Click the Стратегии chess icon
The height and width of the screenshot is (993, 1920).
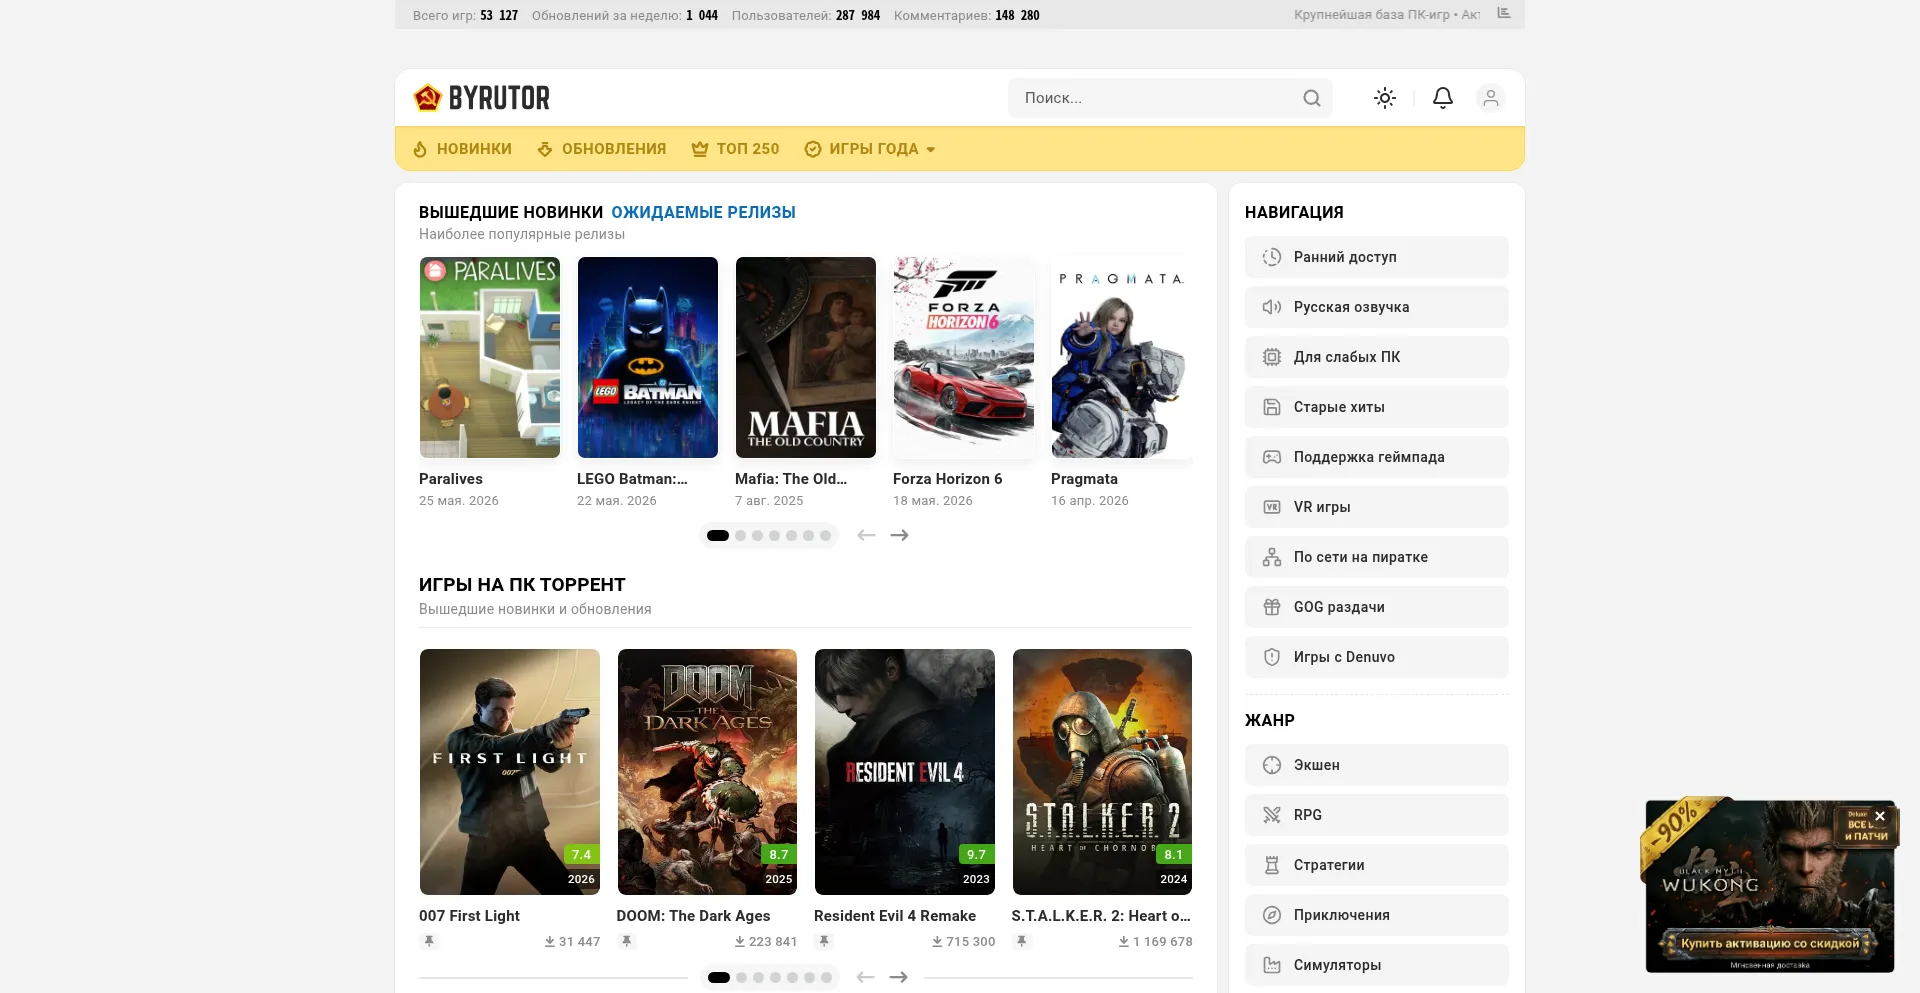coord(1272,865)
